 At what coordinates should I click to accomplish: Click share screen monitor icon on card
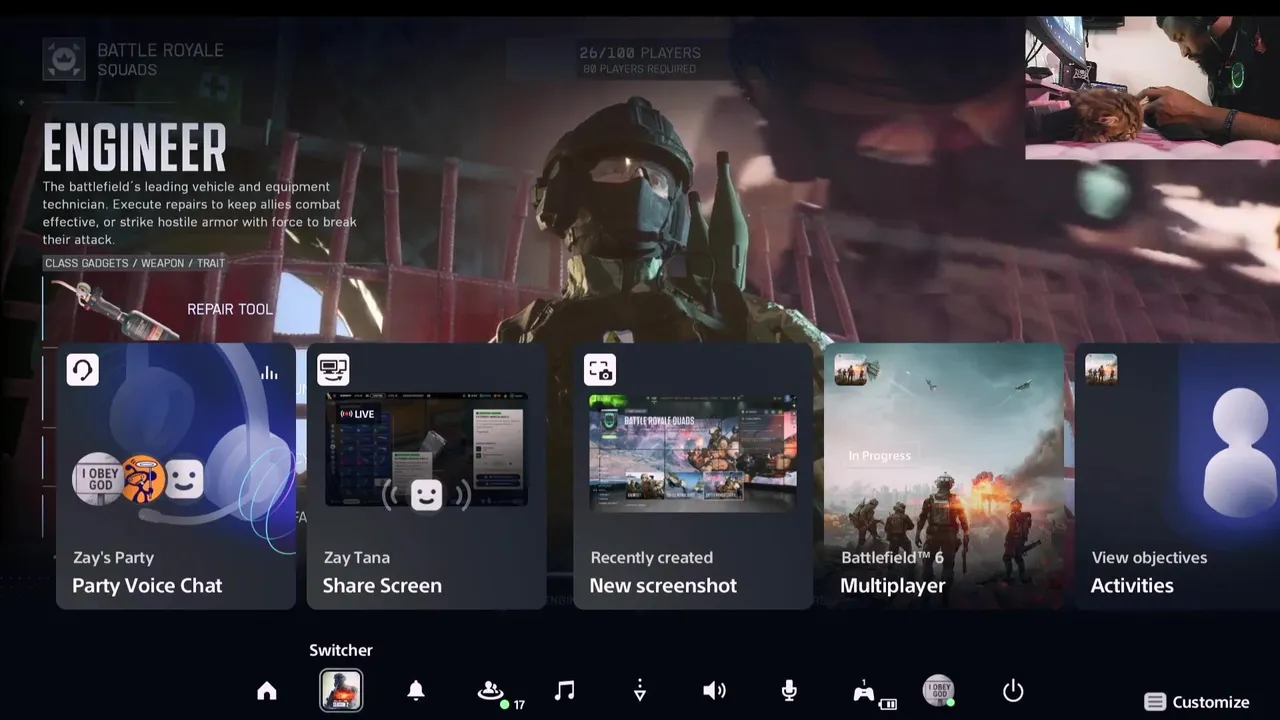tap(333, 370)
